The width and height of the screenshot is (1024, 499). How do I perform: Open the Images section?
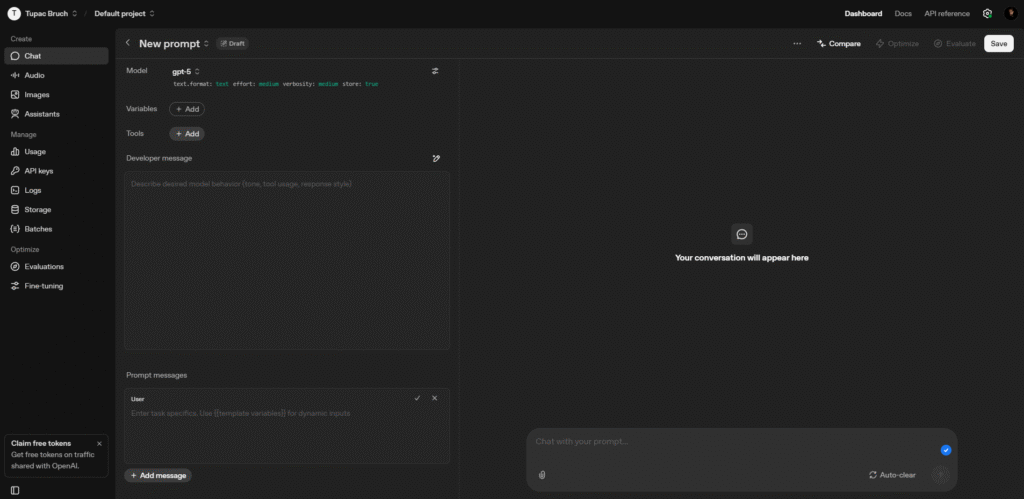pos(56,95)
